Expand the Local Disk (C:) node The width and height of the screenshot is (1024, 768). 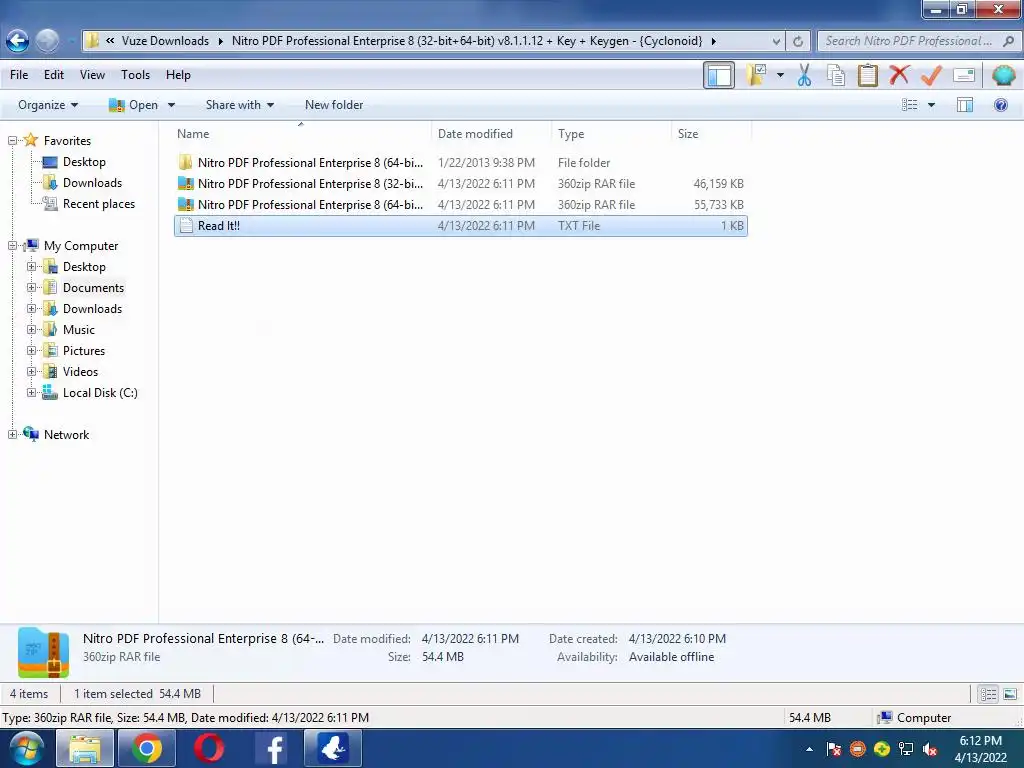coord(31,392)
